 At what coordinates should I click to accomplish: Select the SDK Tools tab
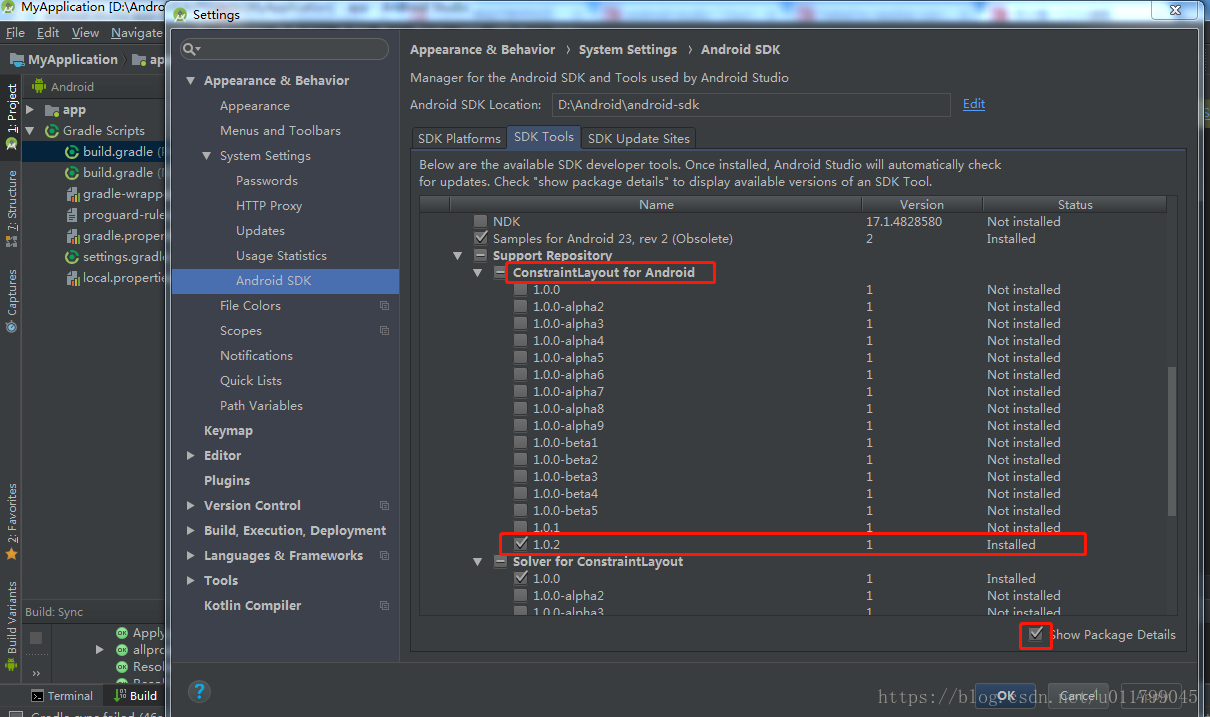[x=544, y=137]
